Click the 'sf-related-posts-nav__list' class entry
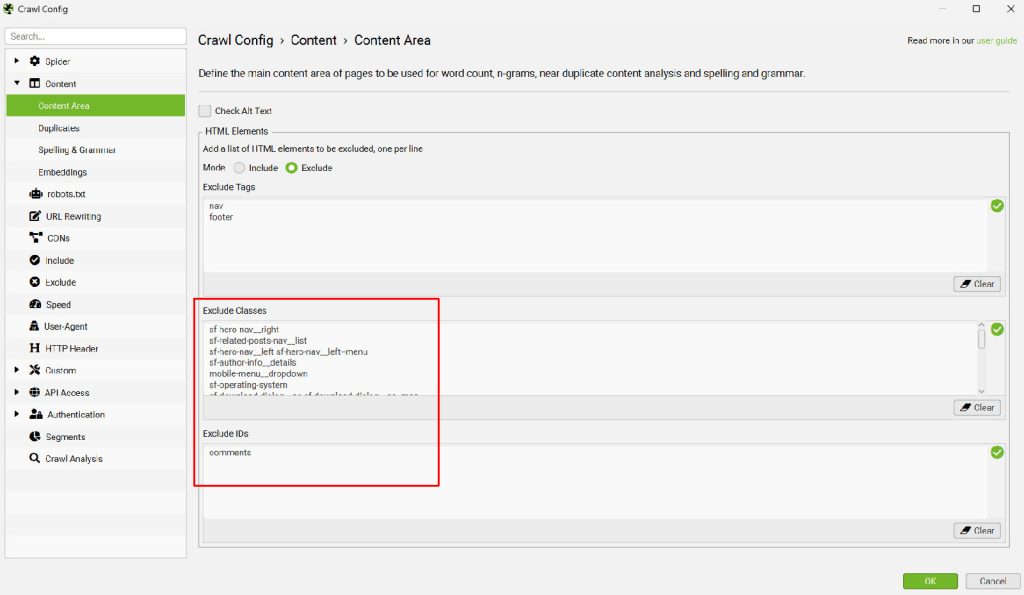 click(x=258, y=340)
